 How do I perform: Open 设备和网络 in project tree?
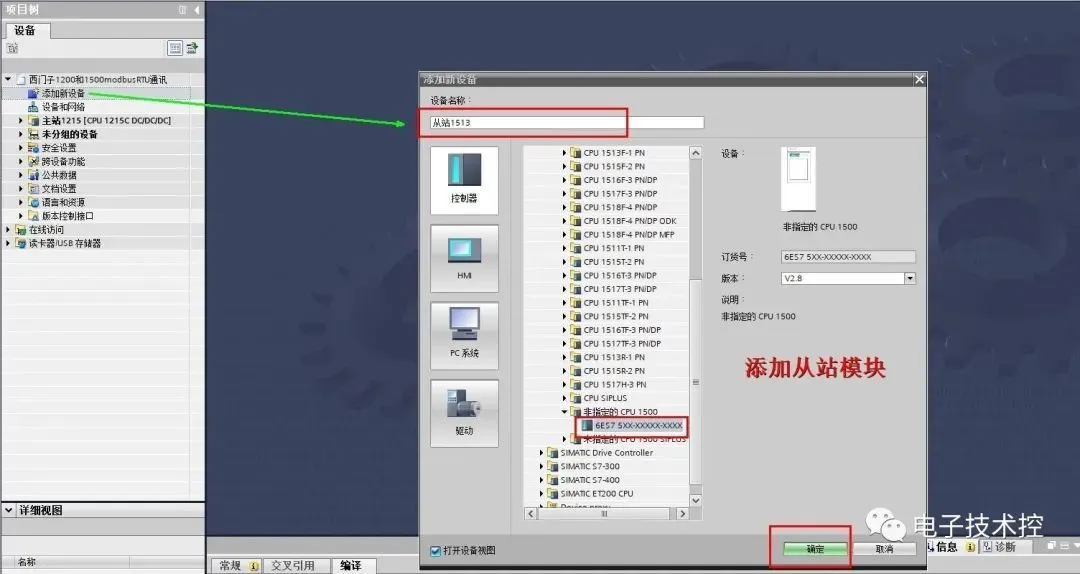tap(63, 107)
